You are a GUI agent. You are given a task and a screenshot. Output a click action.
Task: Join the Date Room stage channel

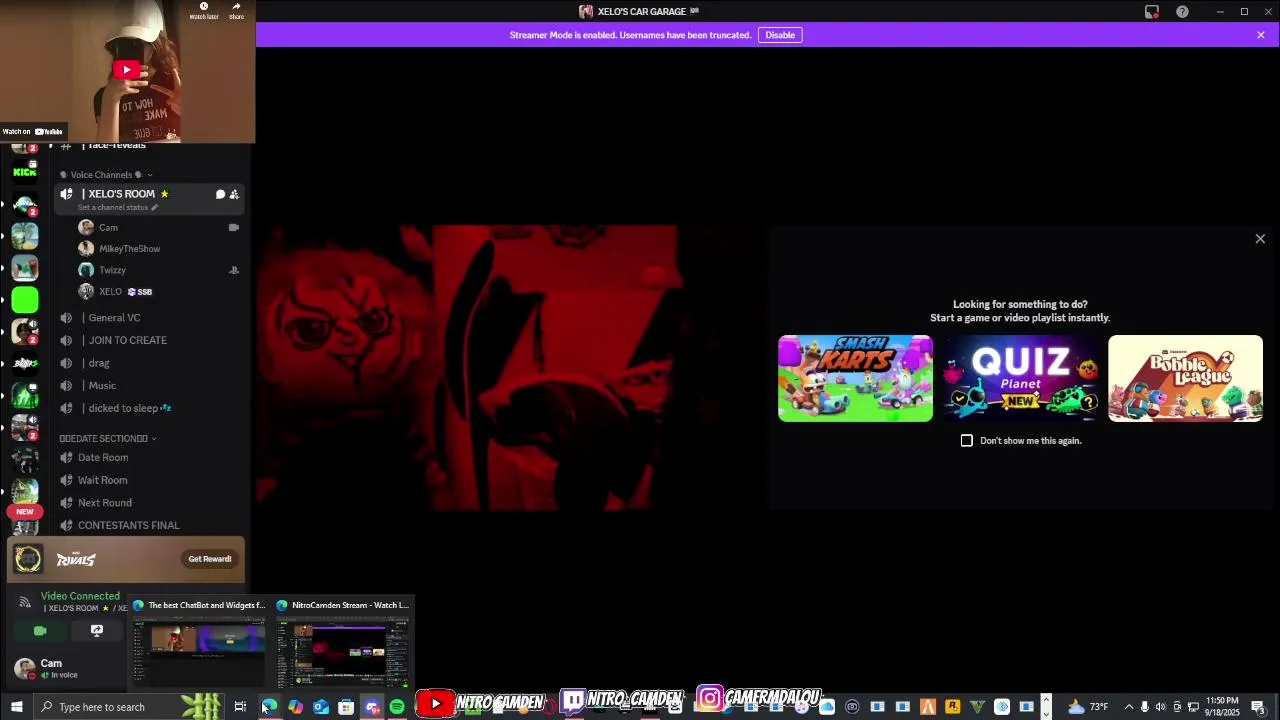pos(150,458)
